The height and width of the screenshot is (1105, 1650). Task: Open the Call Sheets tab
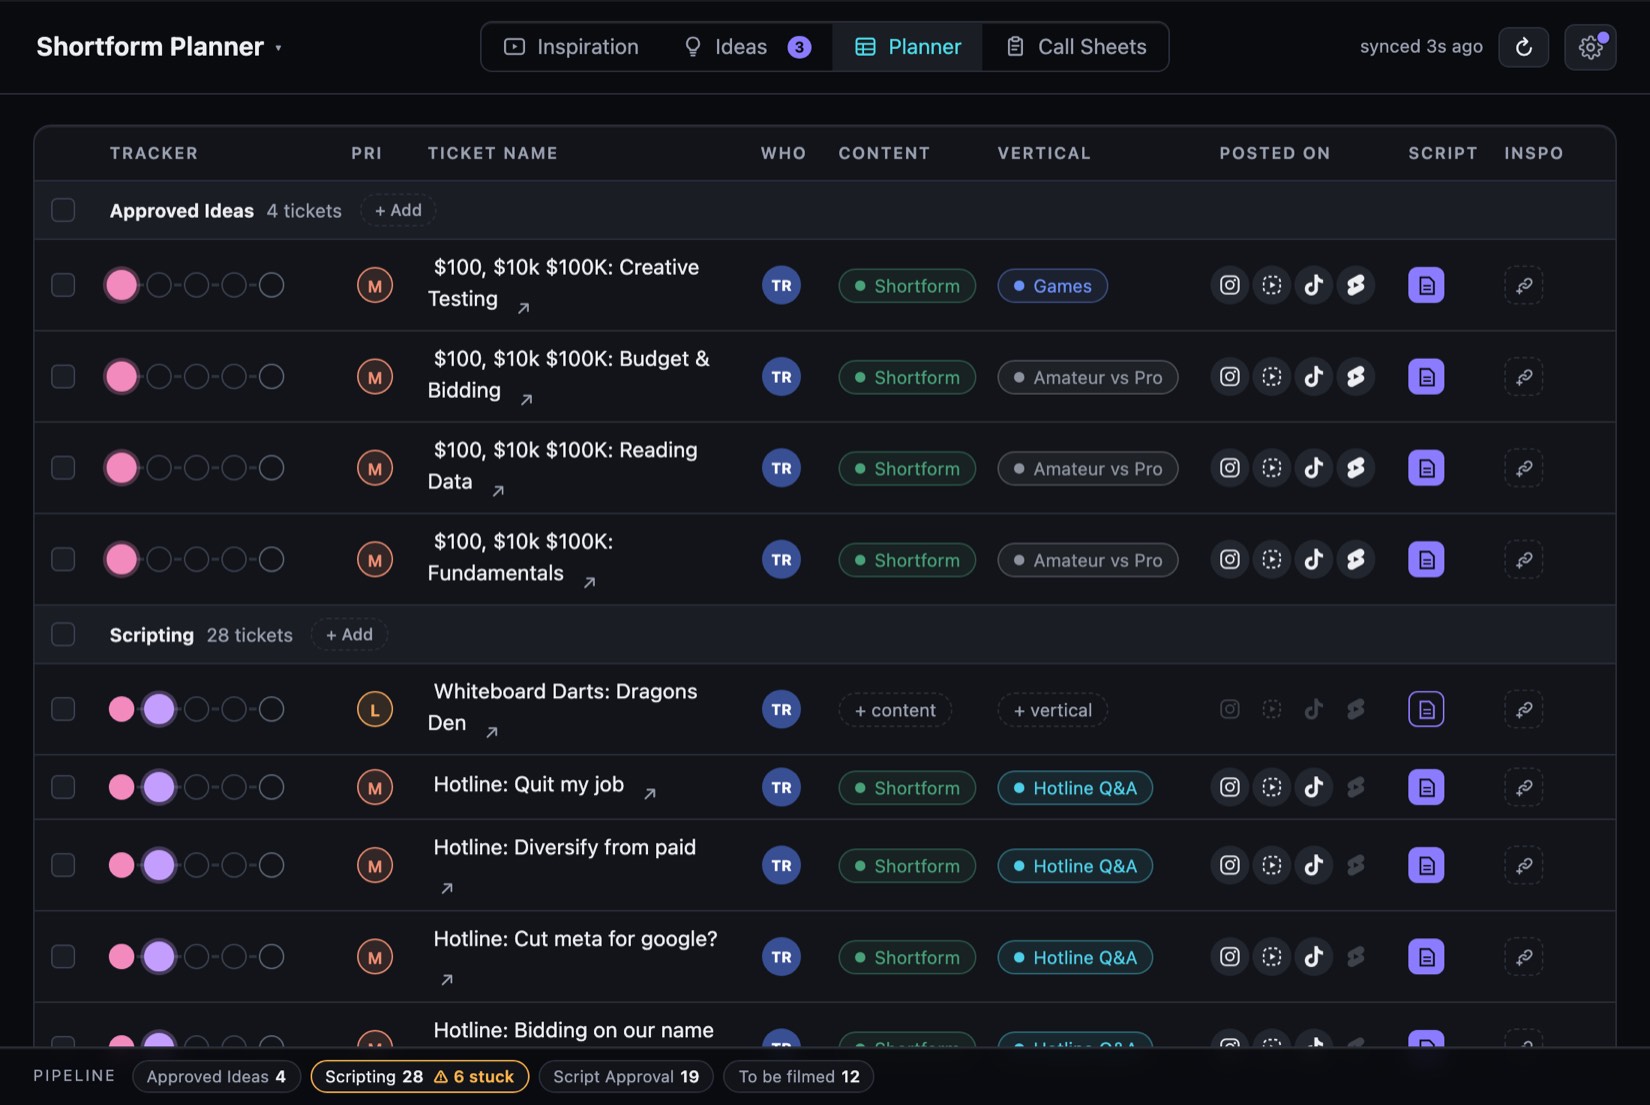point(1075,47)
